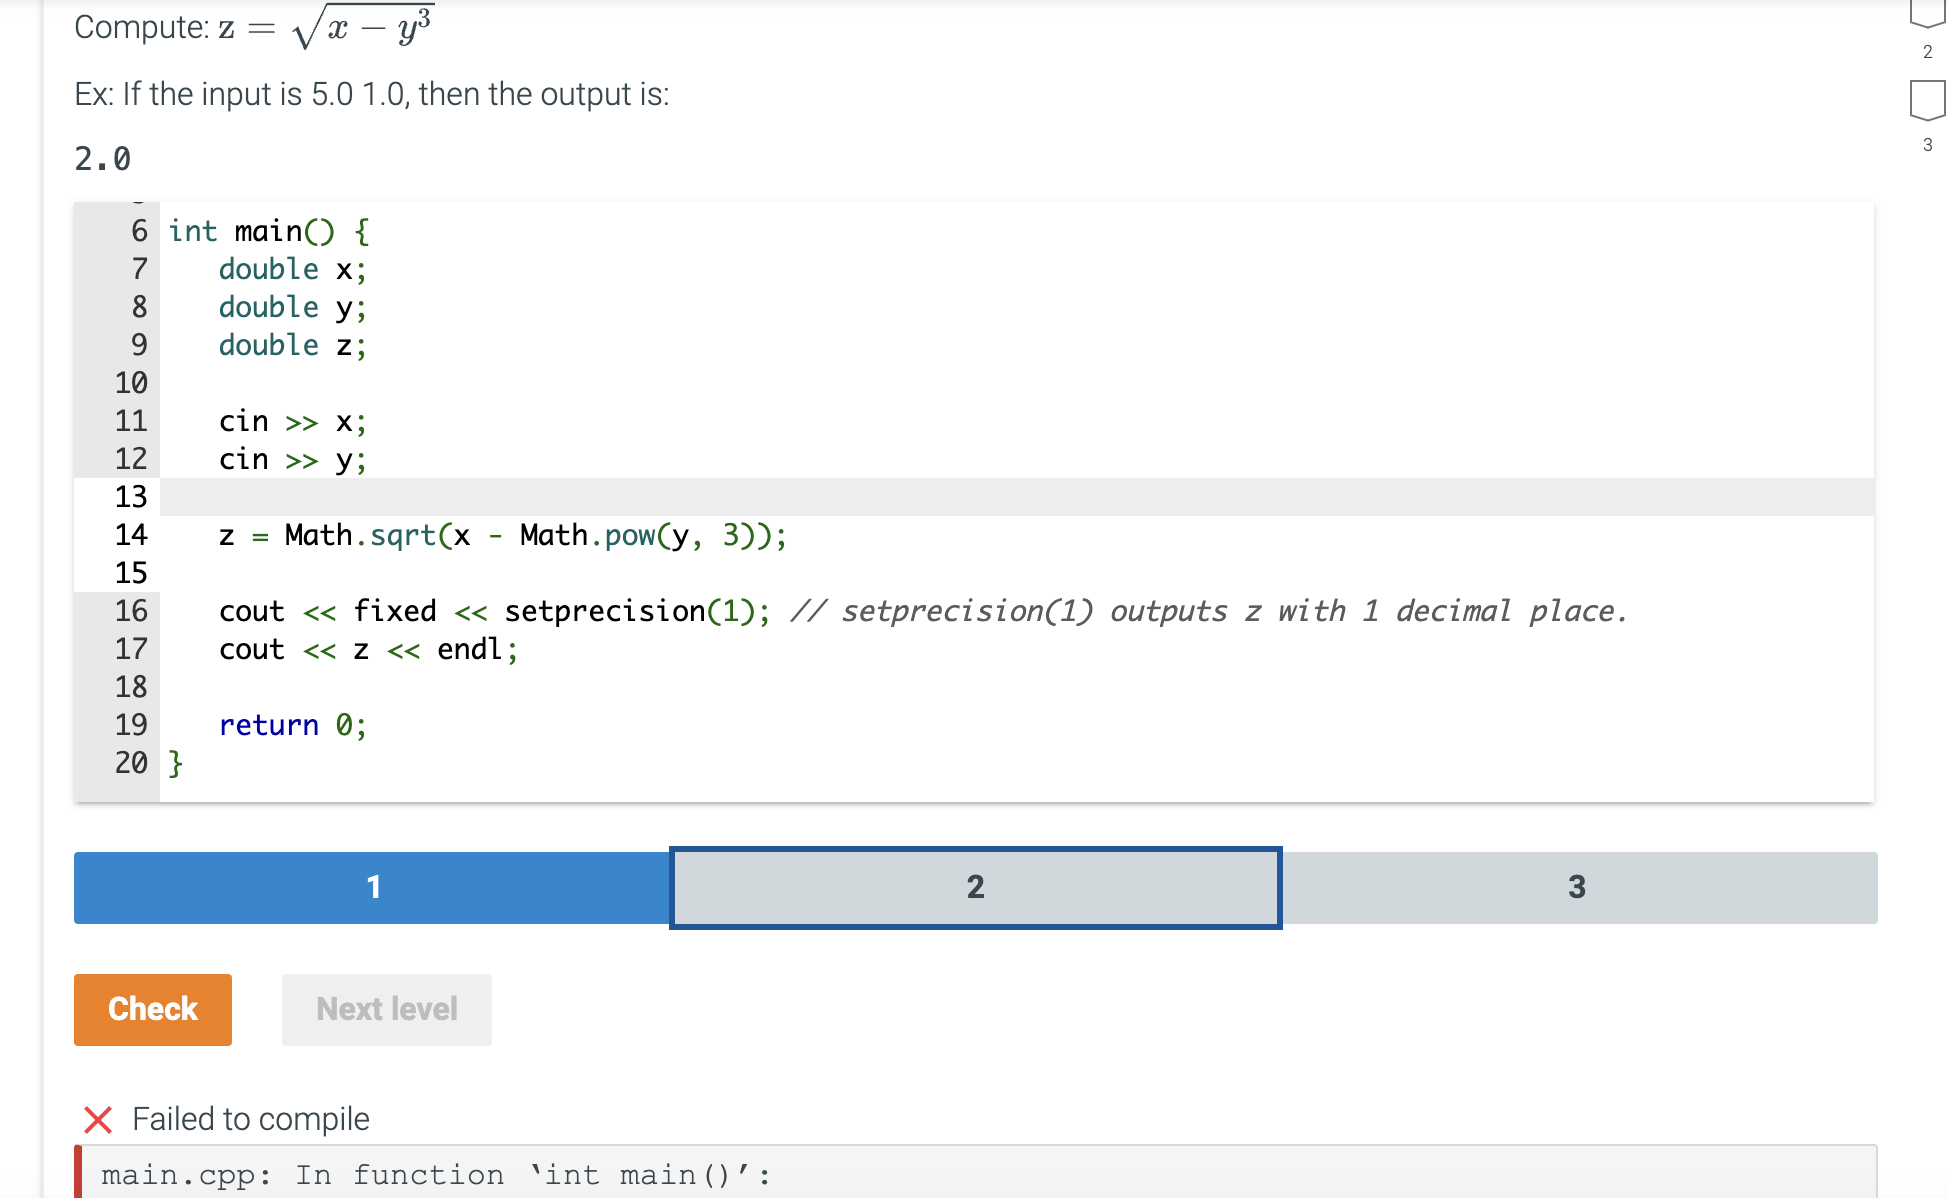Click inside Math.pow(y, 3) on line 14
The height and width of the screenshot is (1198, 1948).
point(644,535)
